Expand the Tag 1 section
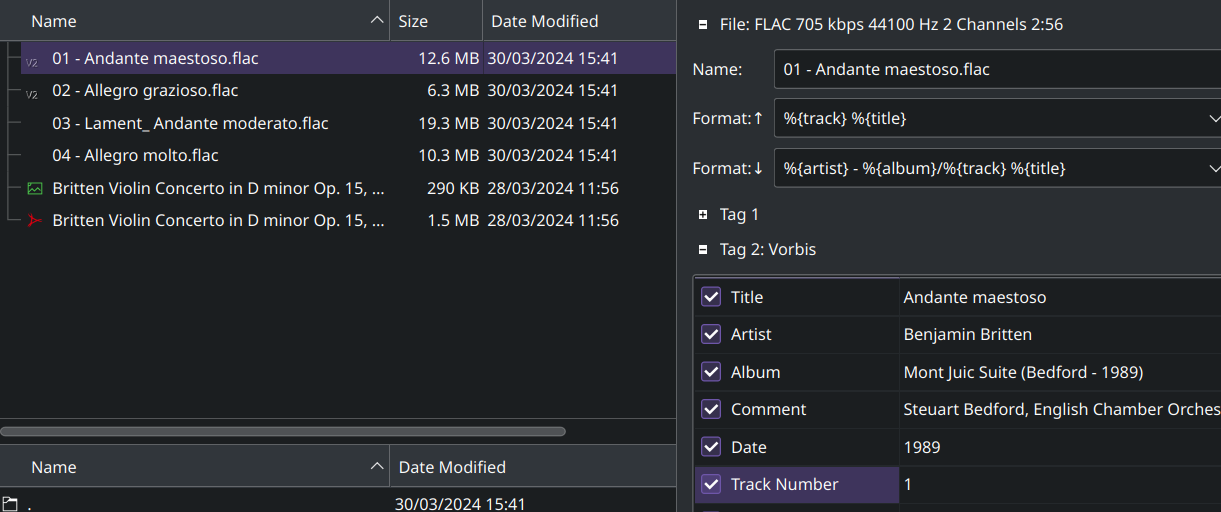The height and width of the screenshot is (512, 1221). (x=704, y=214)
